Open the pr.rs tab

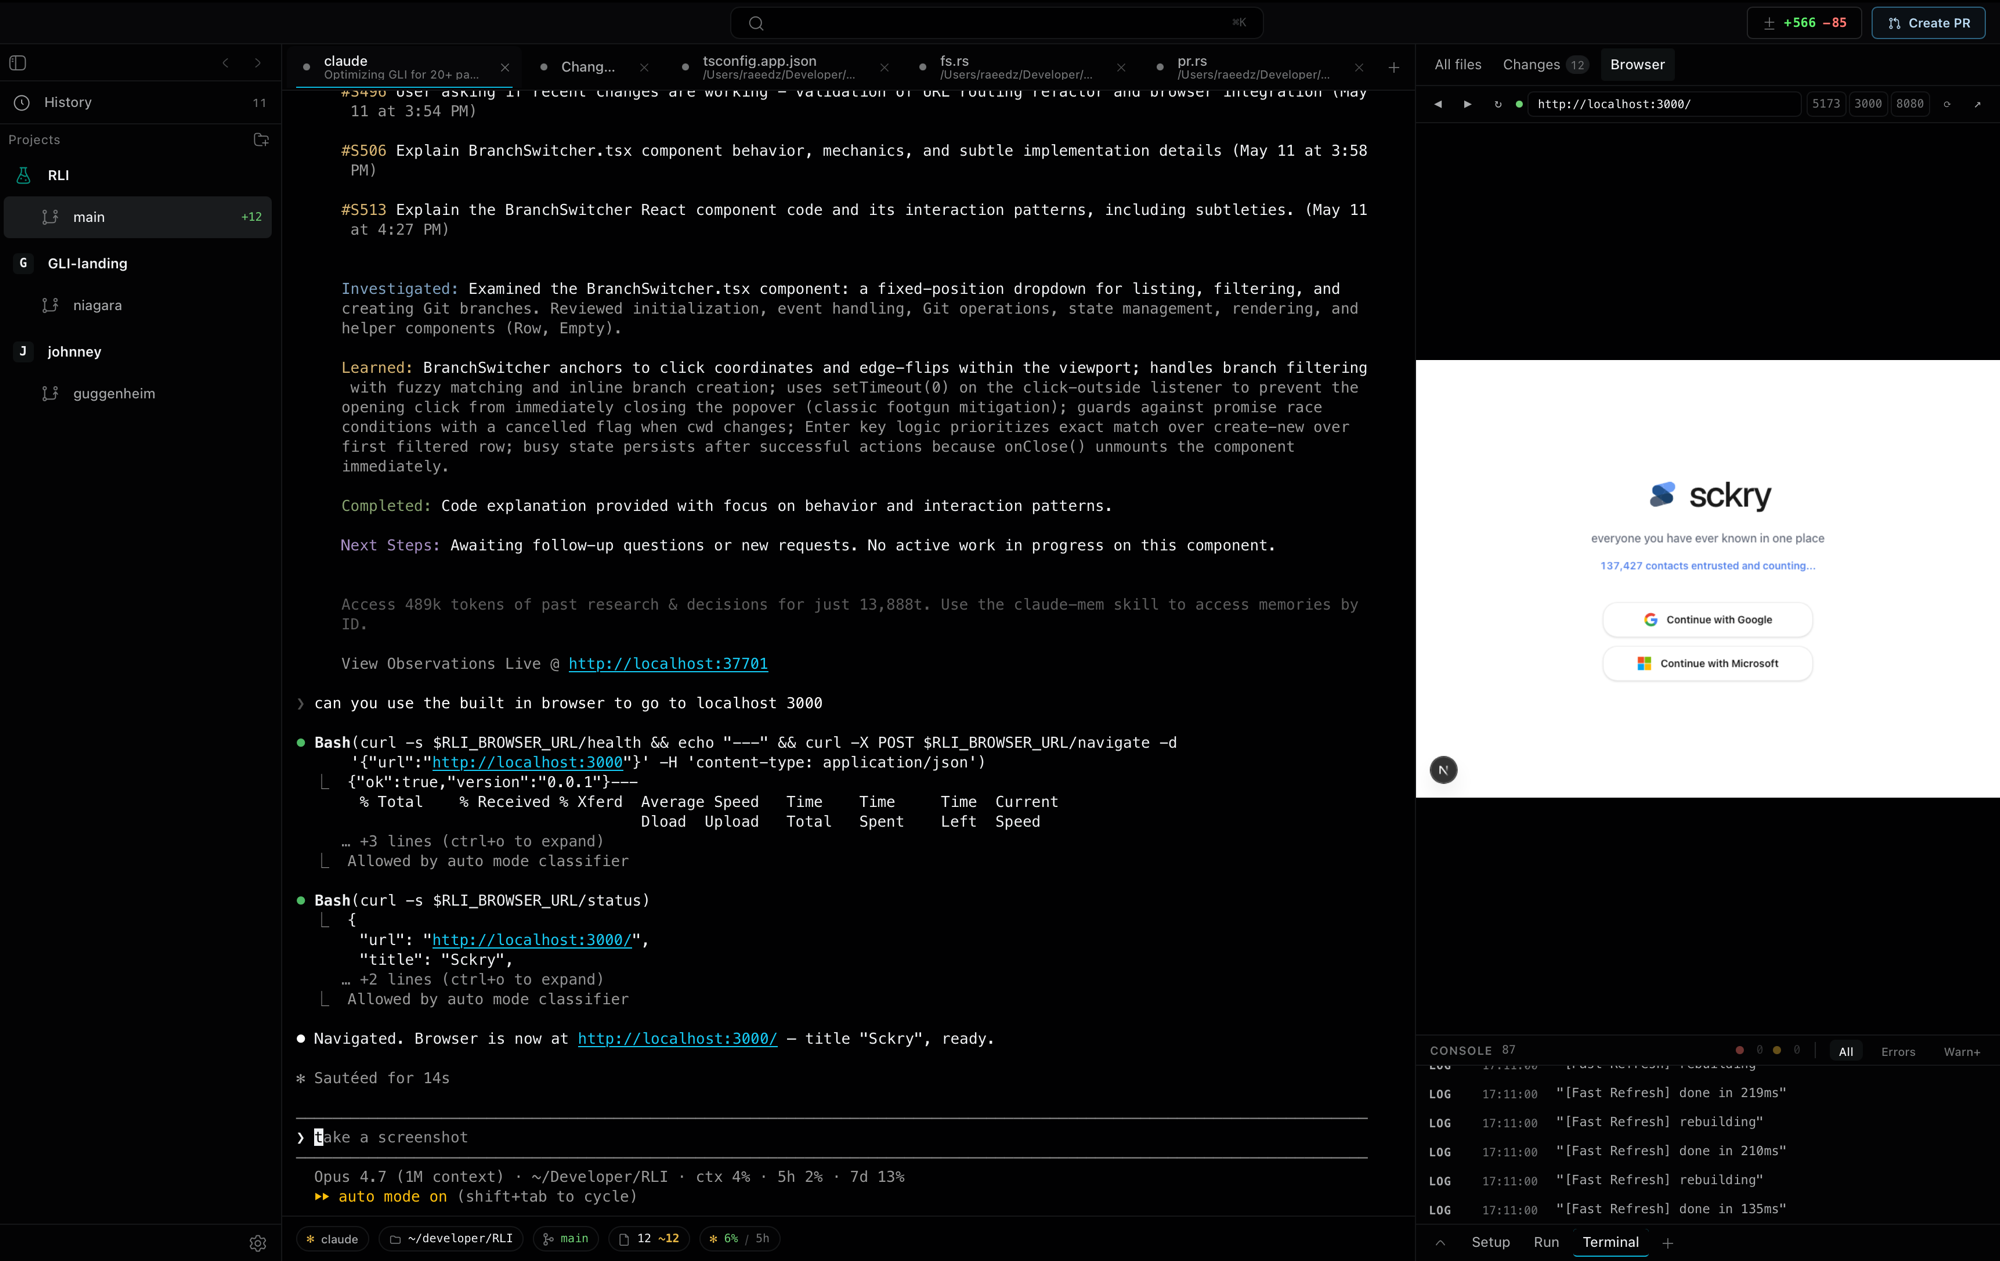pyautogui.click(x=1250, y=67)
